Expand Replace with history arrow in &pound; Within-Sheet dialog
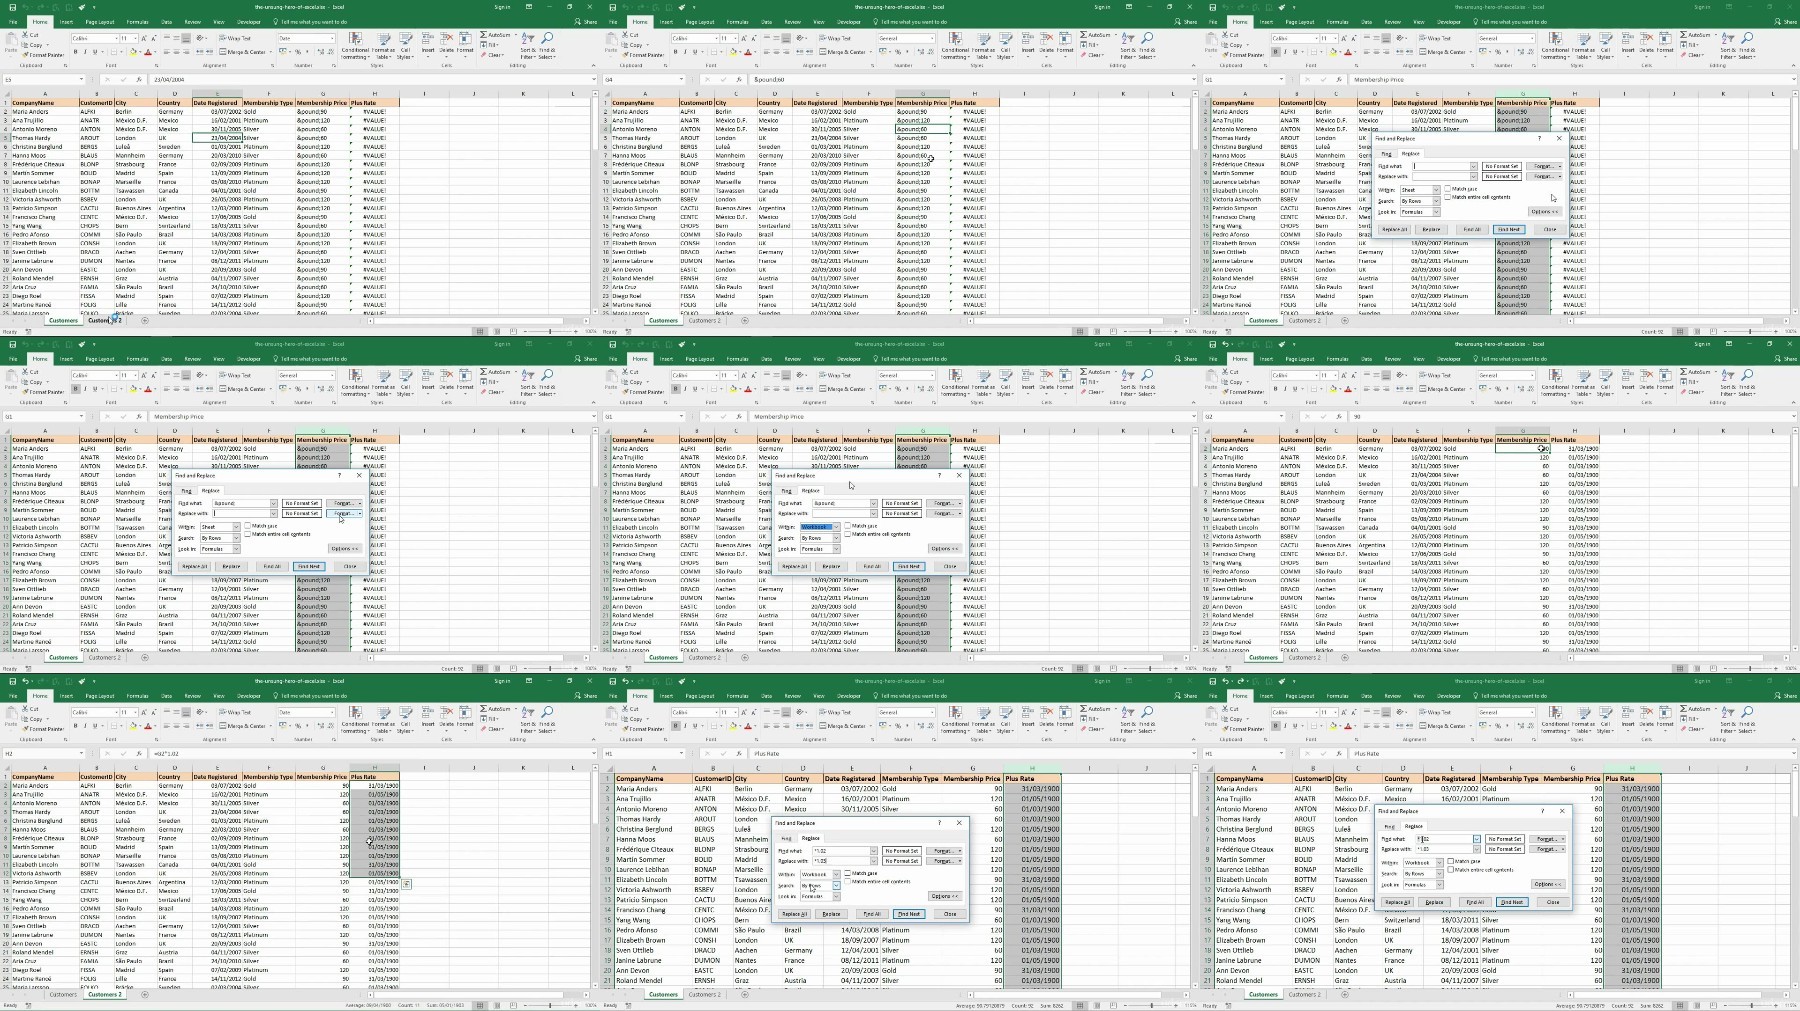The height and width of the screenshot is (1011, 1800). 273,513
